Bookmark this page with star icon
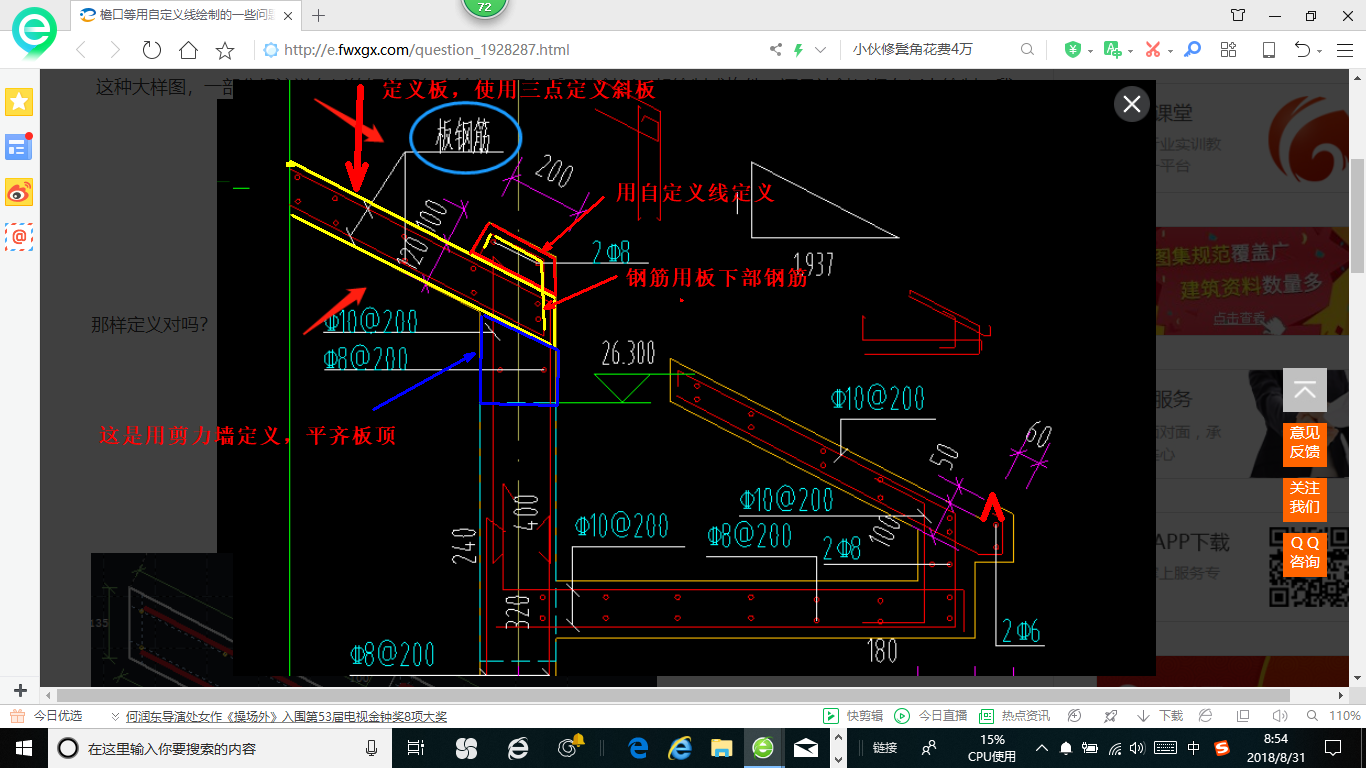Image resolution: width=1366 pixels, height=768 pixels. click(225, 50)
